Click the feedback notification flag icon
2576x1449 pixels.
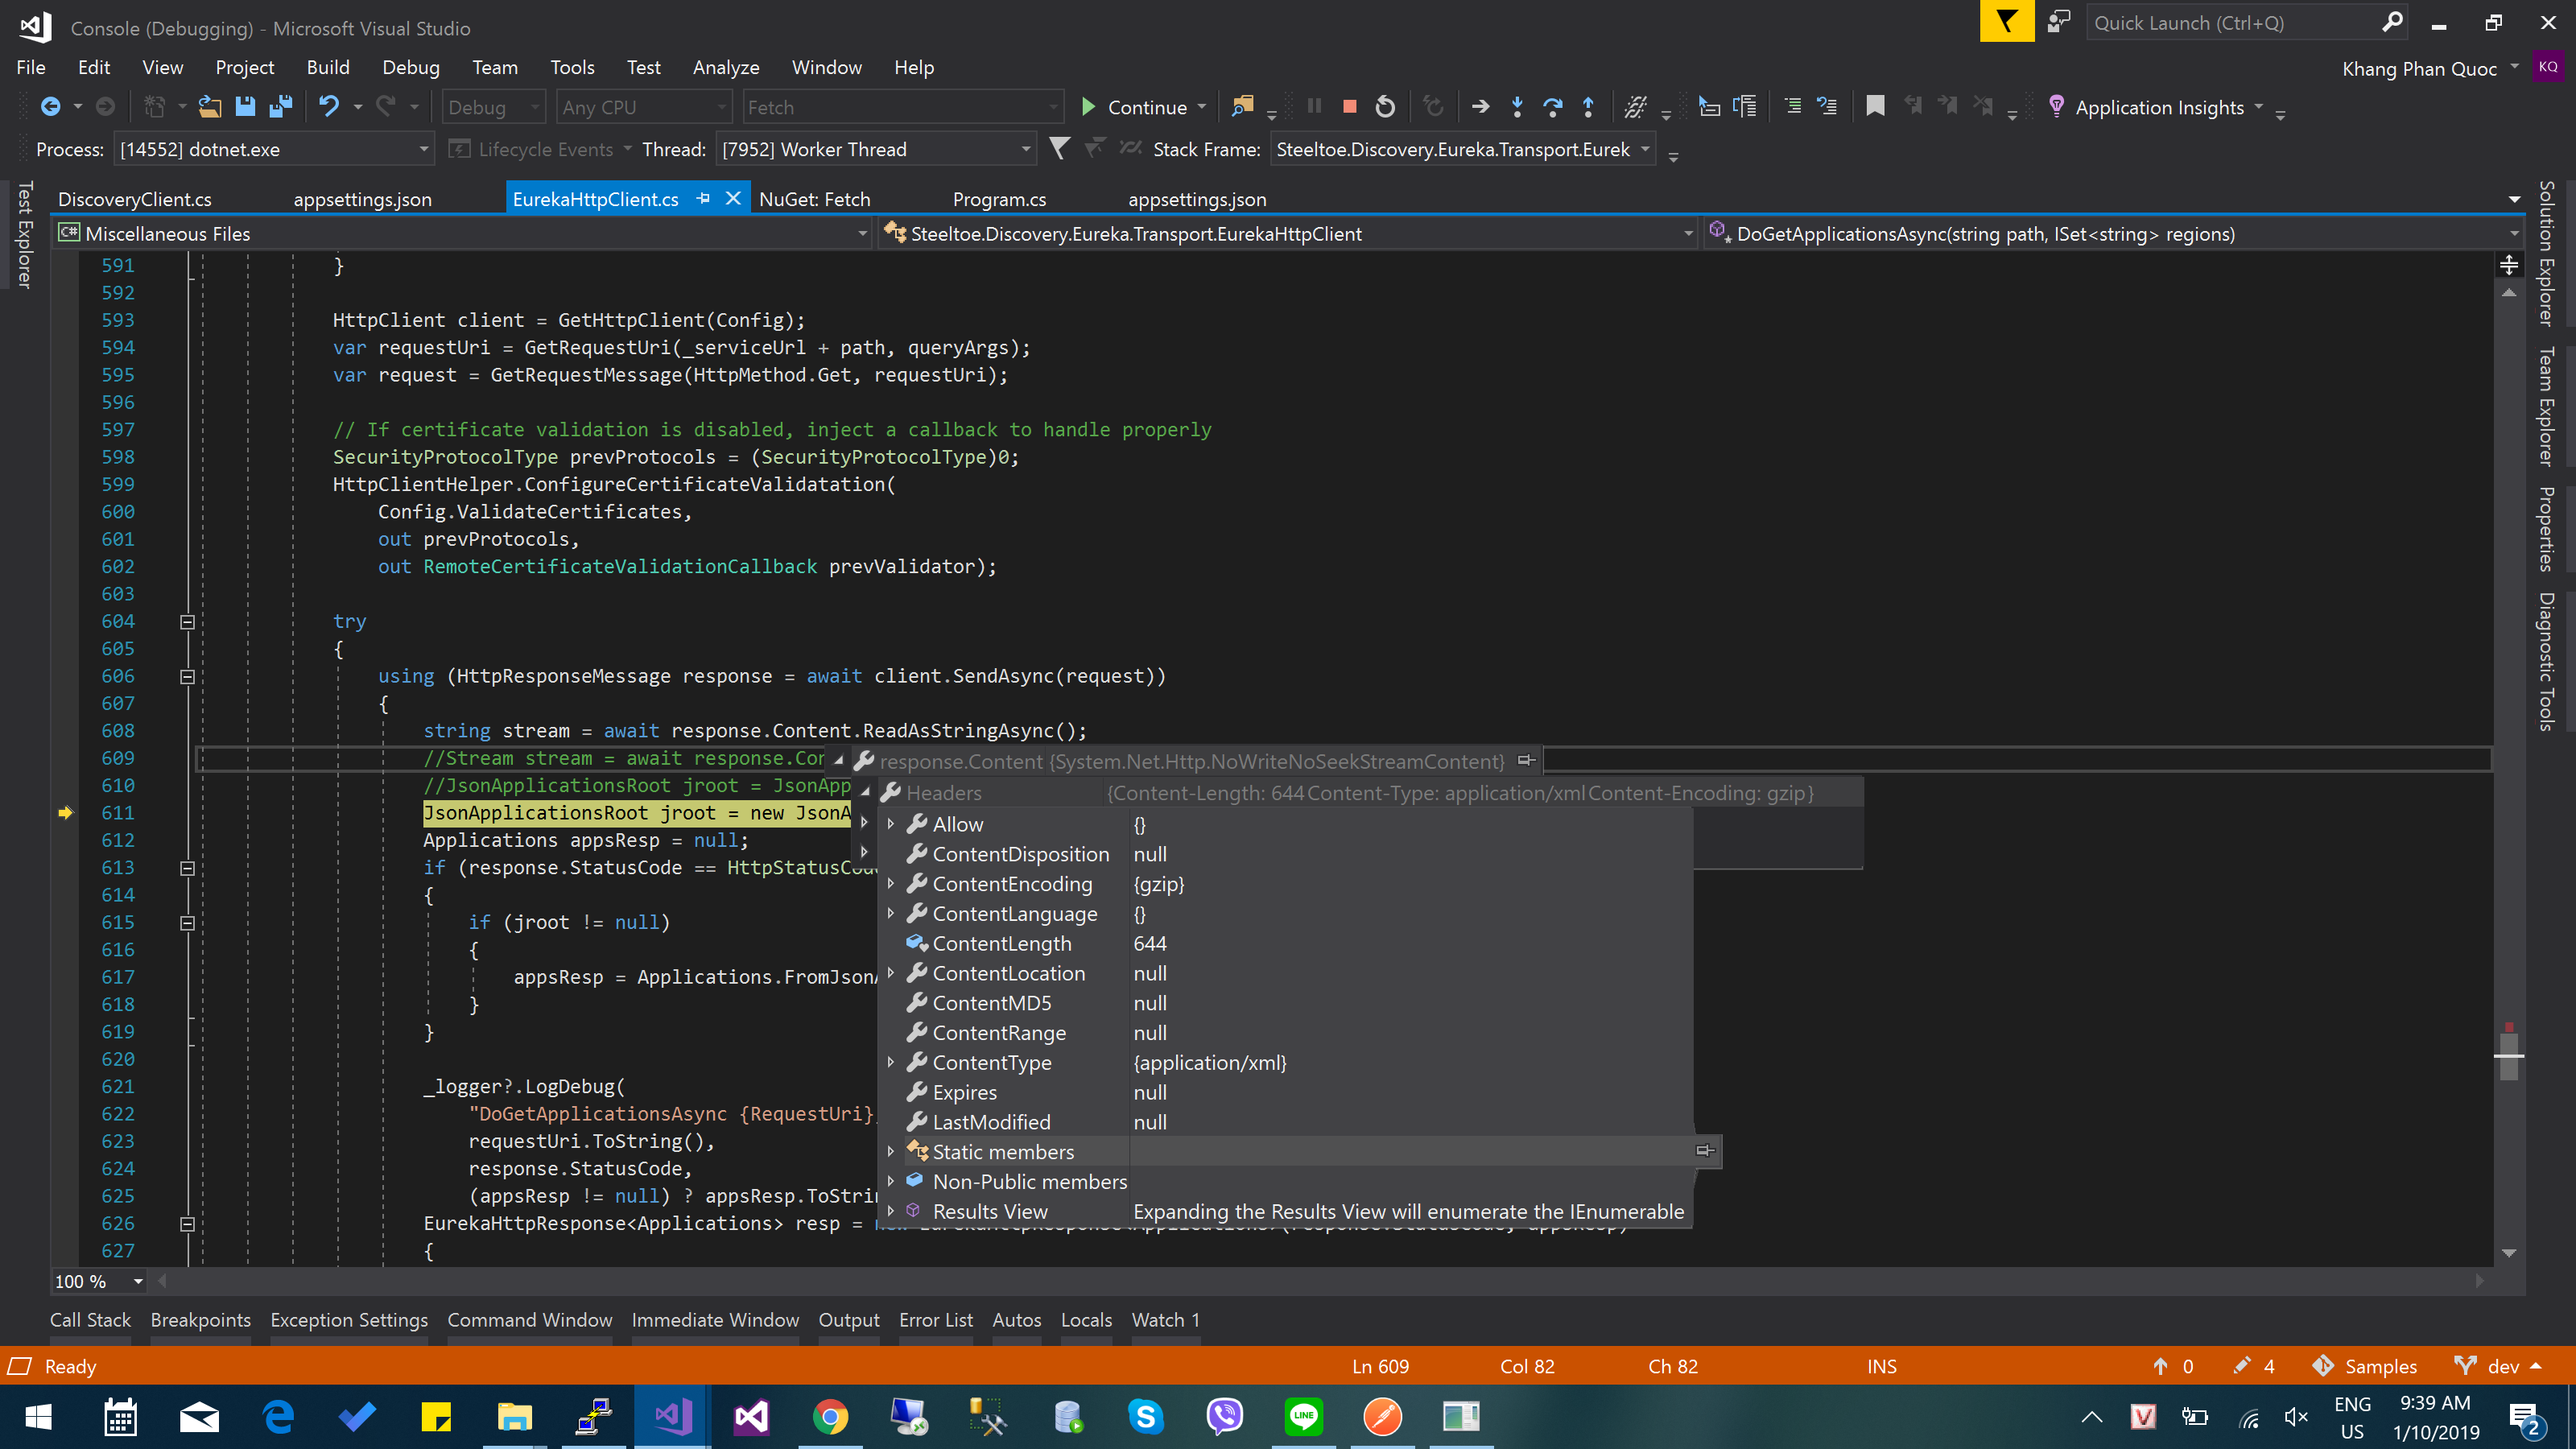click(2006, 22)
